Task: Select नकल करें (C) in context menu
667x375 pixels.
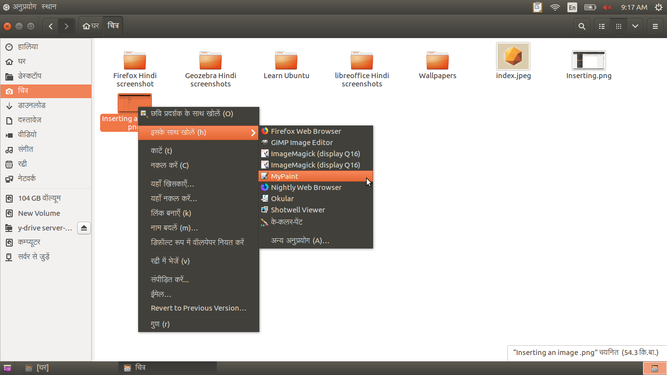Action: (x=199, y=165)
